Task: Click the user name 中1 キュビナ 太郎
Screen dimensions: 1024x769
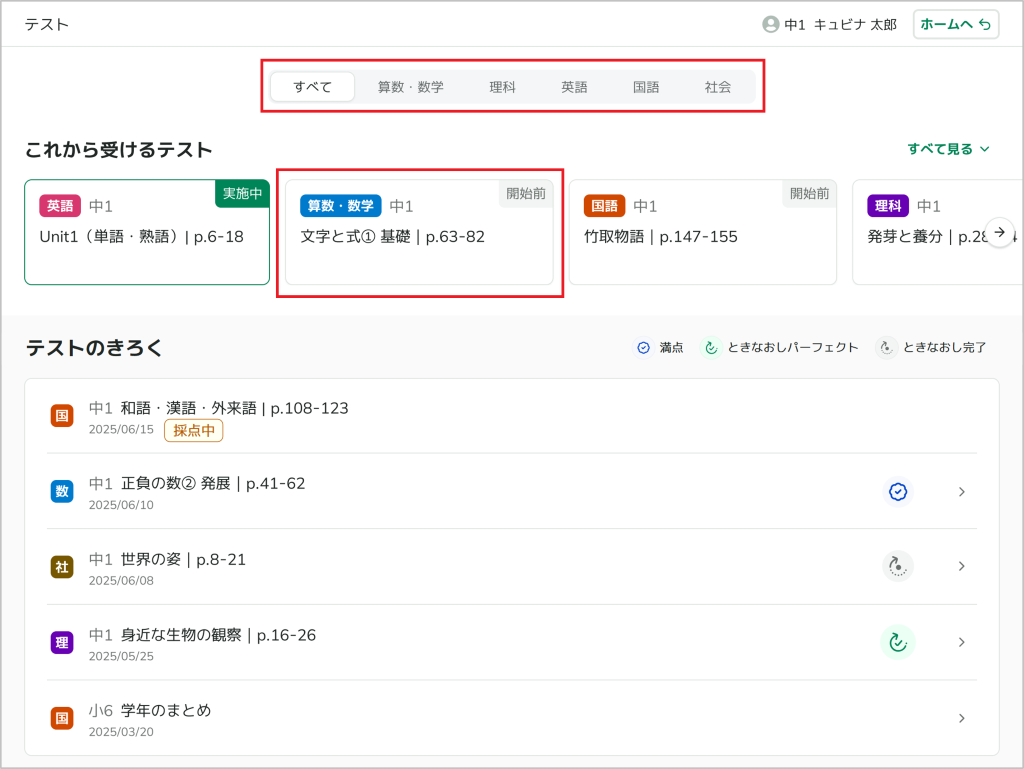Action: [x=840, y=25]
